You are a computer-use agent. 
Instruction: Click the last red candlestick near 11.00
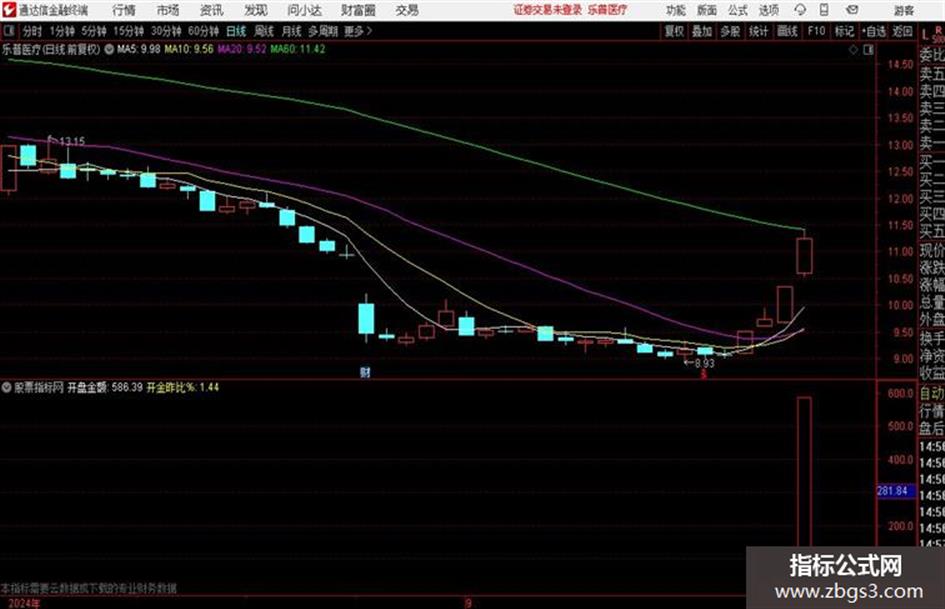[805, 256]
